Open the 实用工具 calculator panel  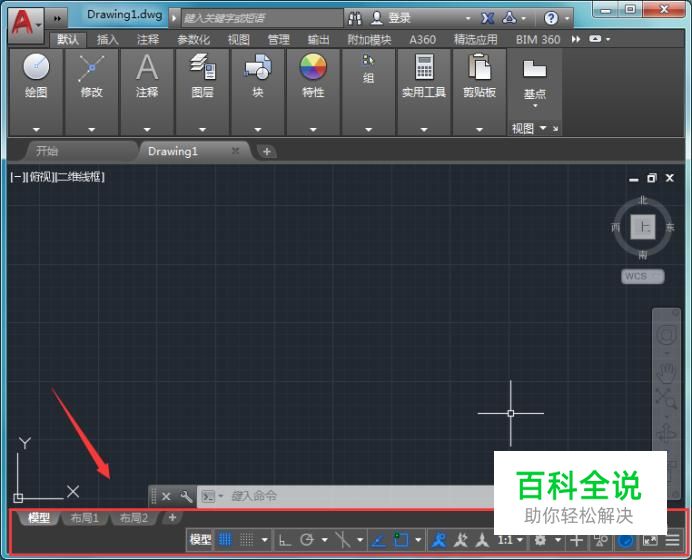pos(424,75)
